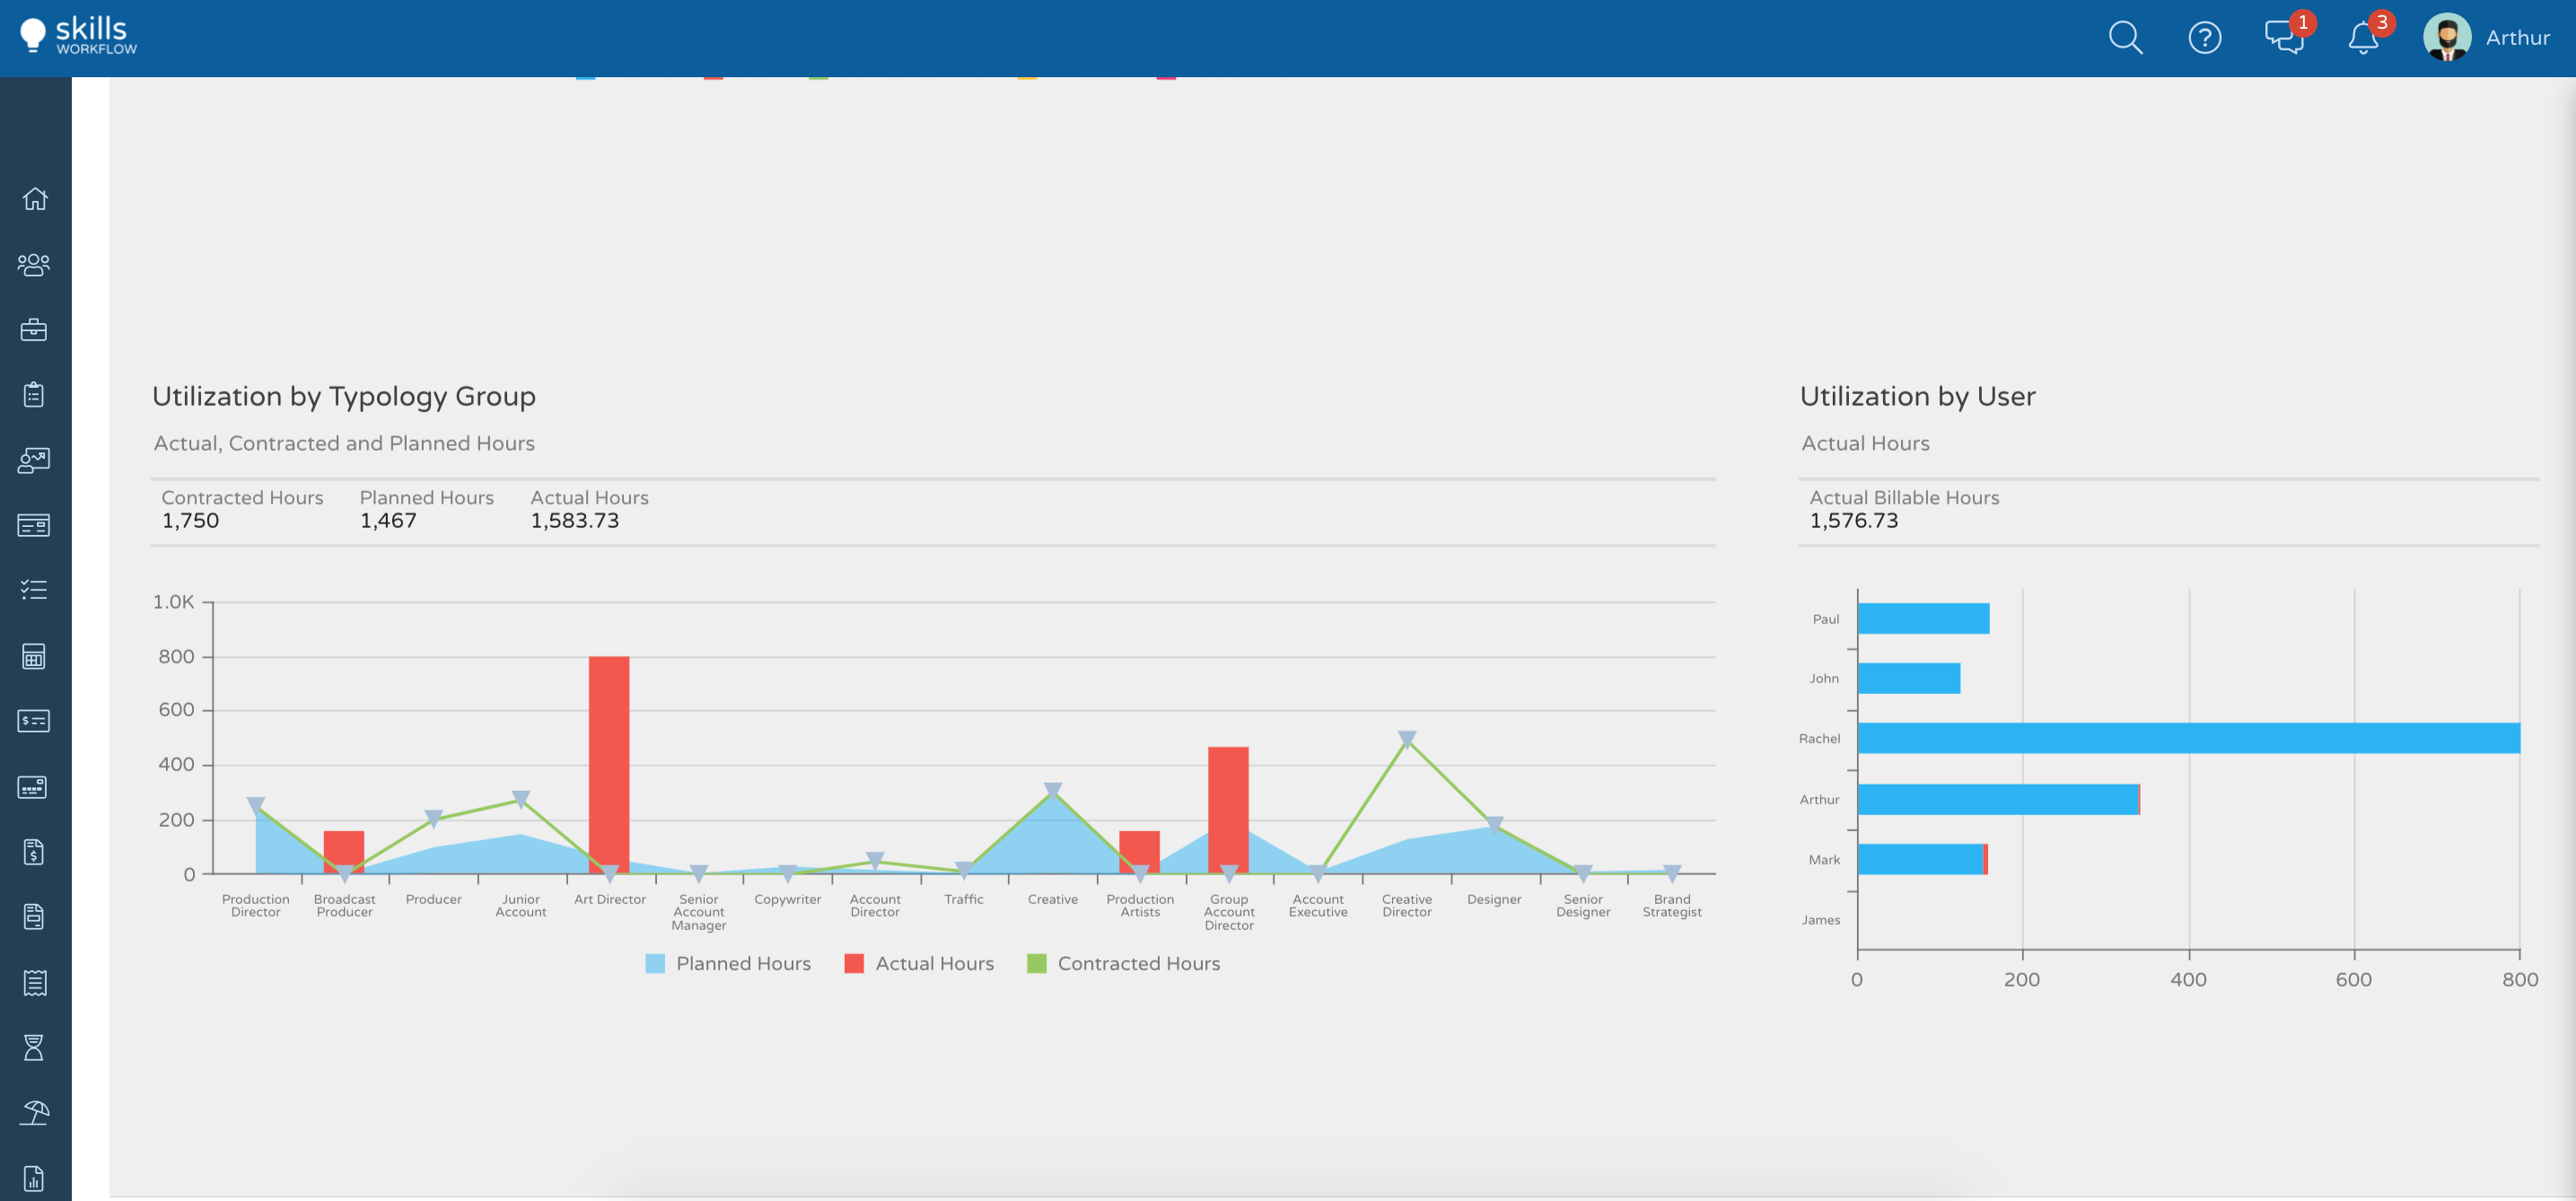
Task: Open the help question mark icon
Action: (x=2204, y=37)
